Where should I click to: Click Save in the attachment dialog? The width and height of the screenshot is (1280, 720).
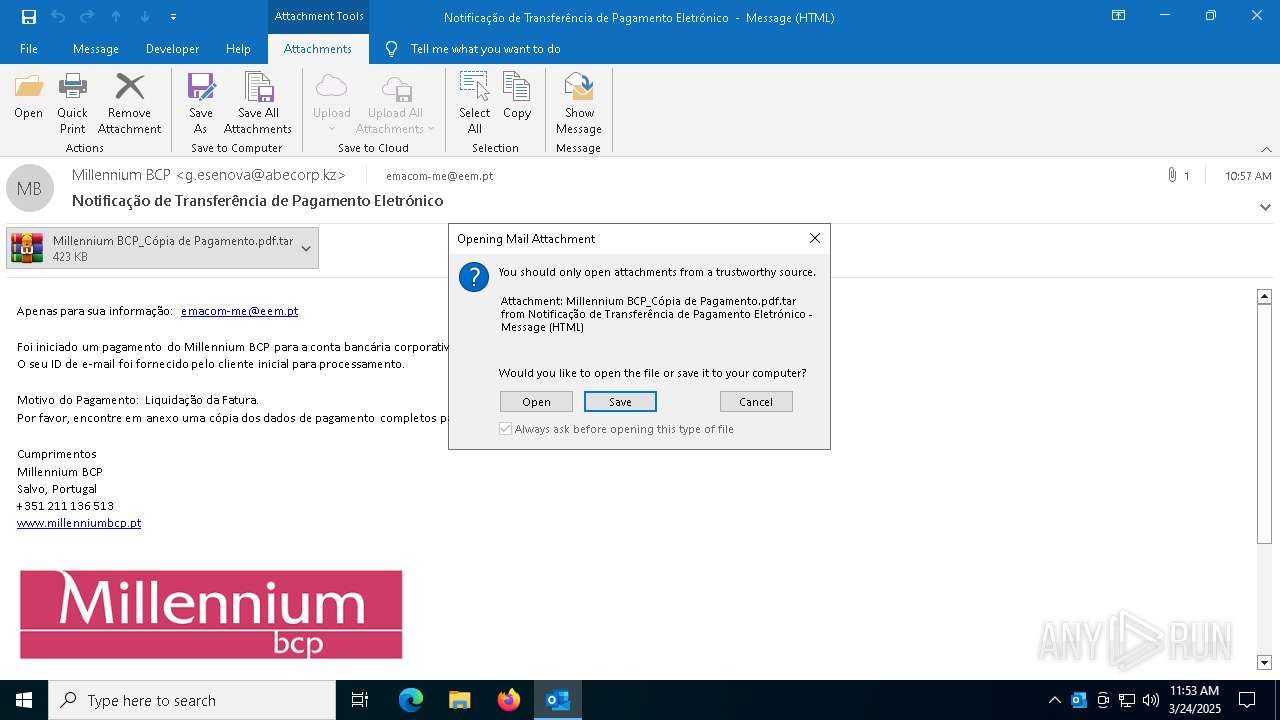point(620,401)
